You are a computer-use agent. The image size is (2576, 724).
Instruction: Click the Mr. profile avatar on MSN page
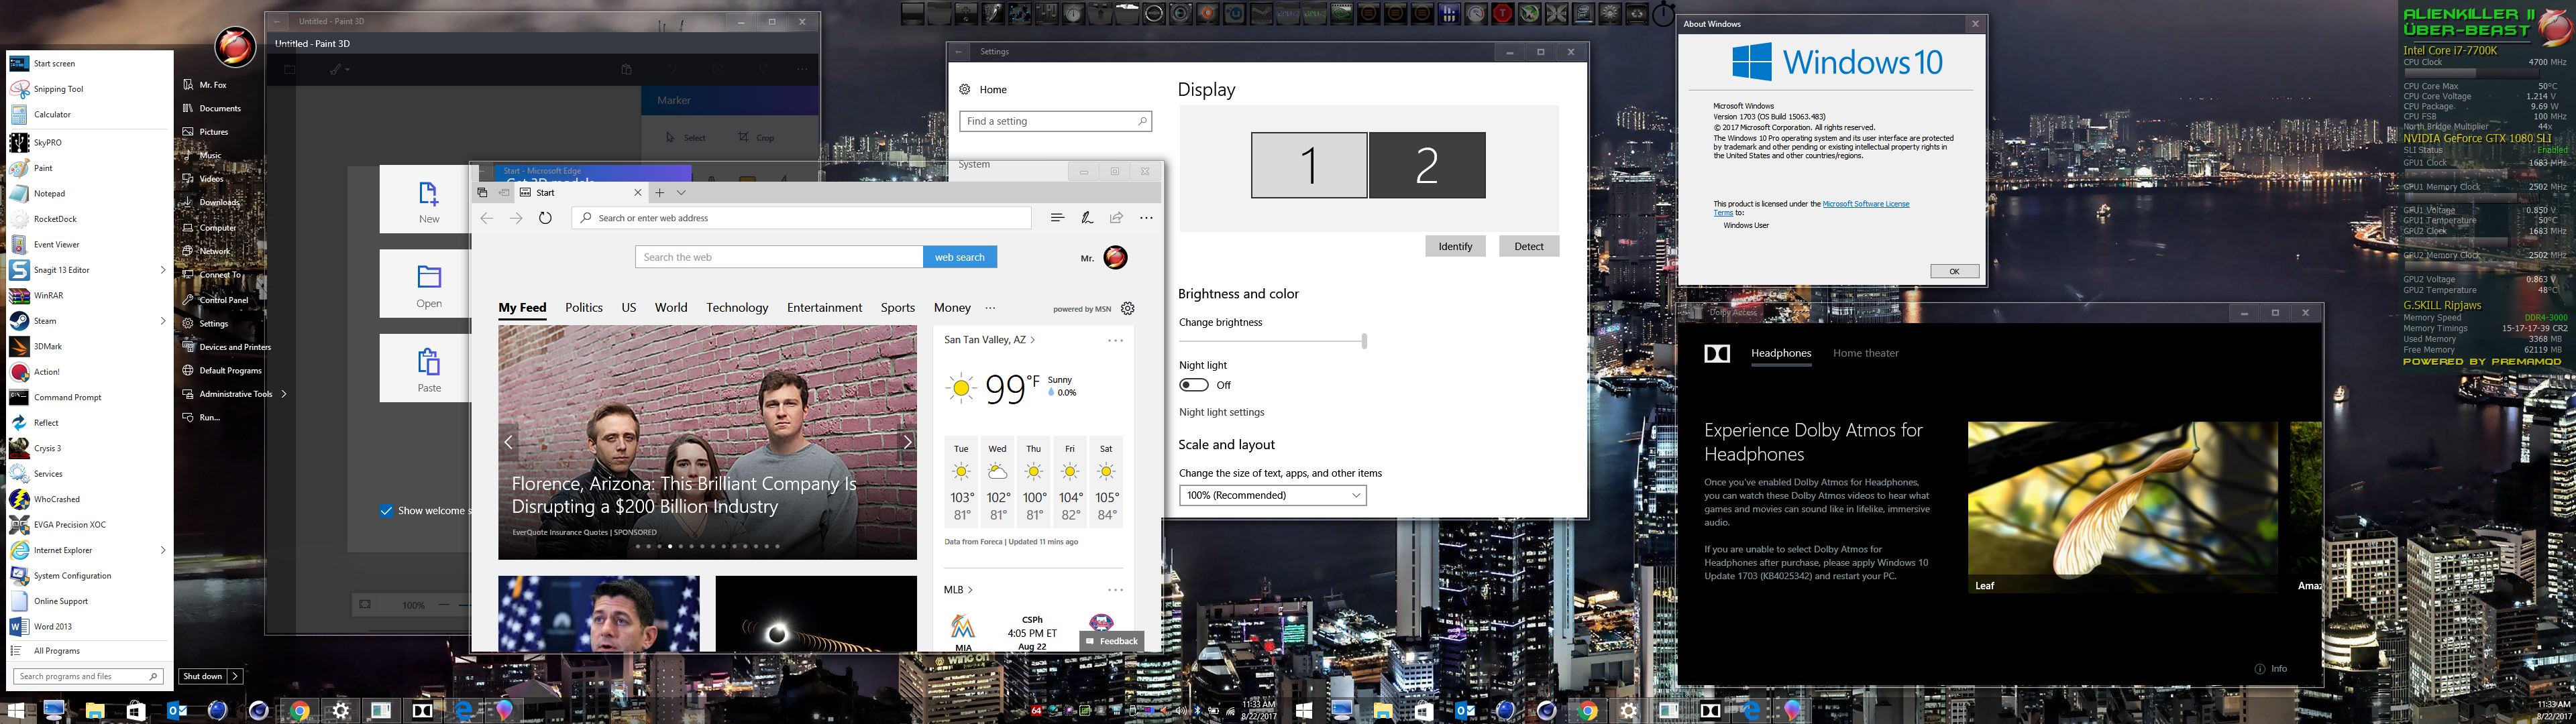point(1115,258)
